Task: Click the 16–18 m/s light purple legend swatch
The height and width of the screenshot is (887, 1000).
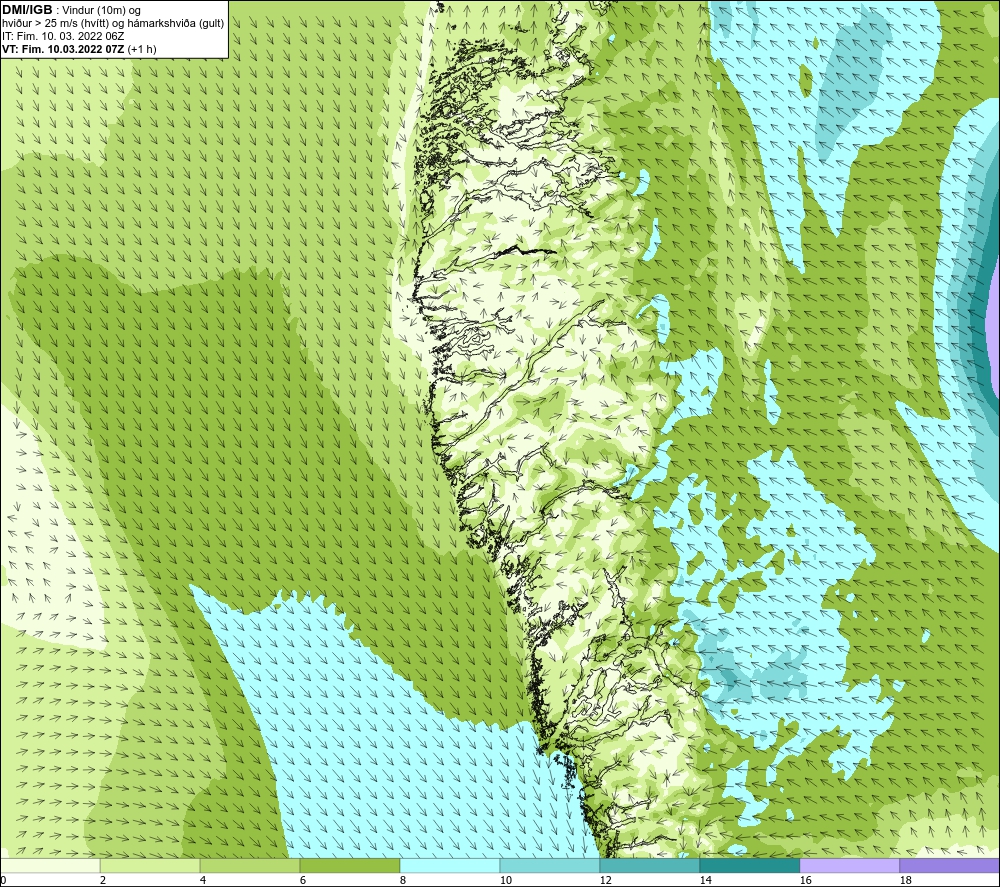Action: point(849,865)
